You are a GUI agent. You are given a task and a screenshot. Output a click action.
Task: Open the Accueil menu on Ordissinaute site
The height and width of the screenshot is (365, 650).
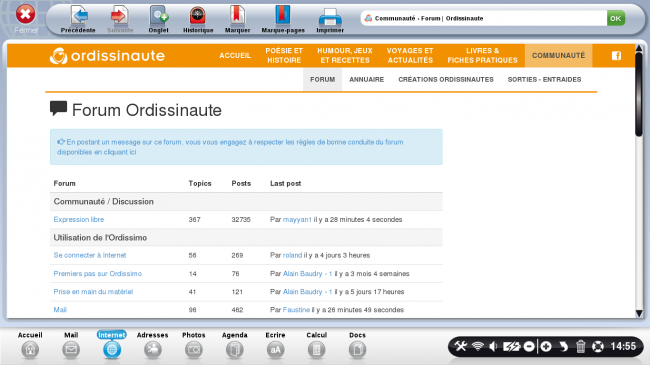point(235,56)
